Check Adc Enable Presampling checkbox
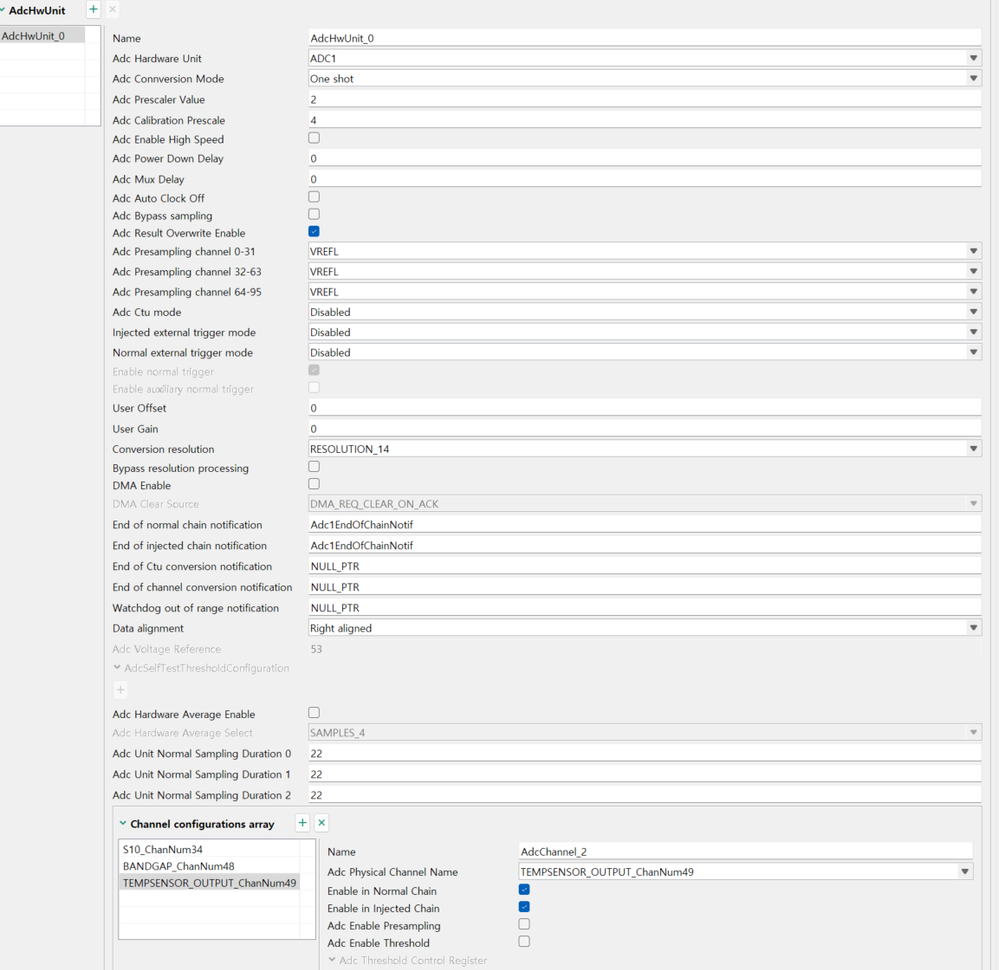 point(524,924)
